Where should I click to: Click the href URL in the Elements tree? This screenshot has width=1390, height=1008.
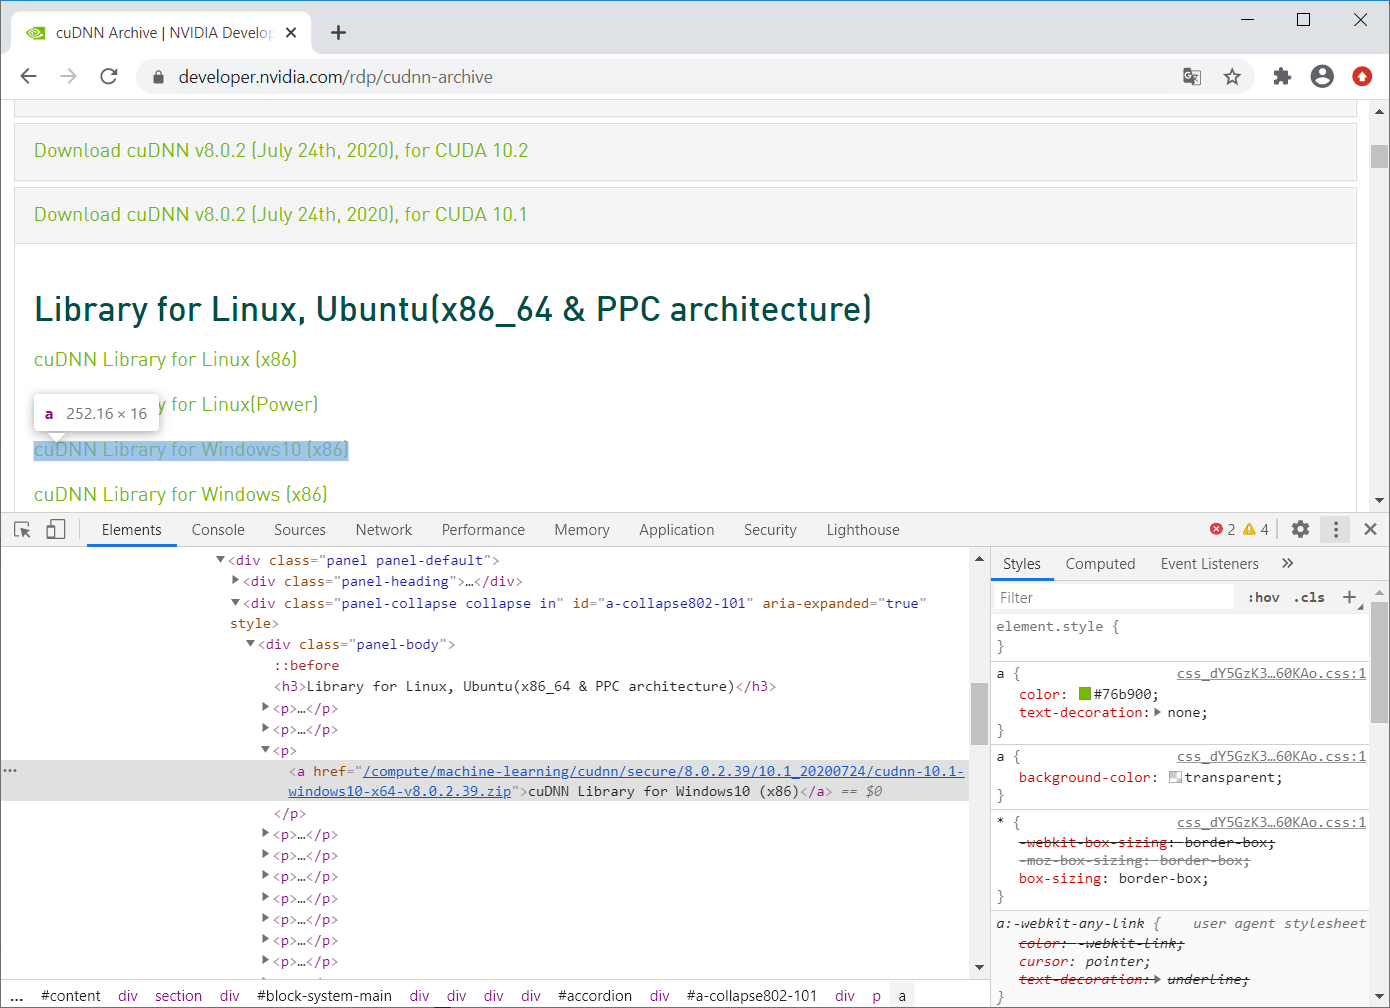click(x=626, y=781)
